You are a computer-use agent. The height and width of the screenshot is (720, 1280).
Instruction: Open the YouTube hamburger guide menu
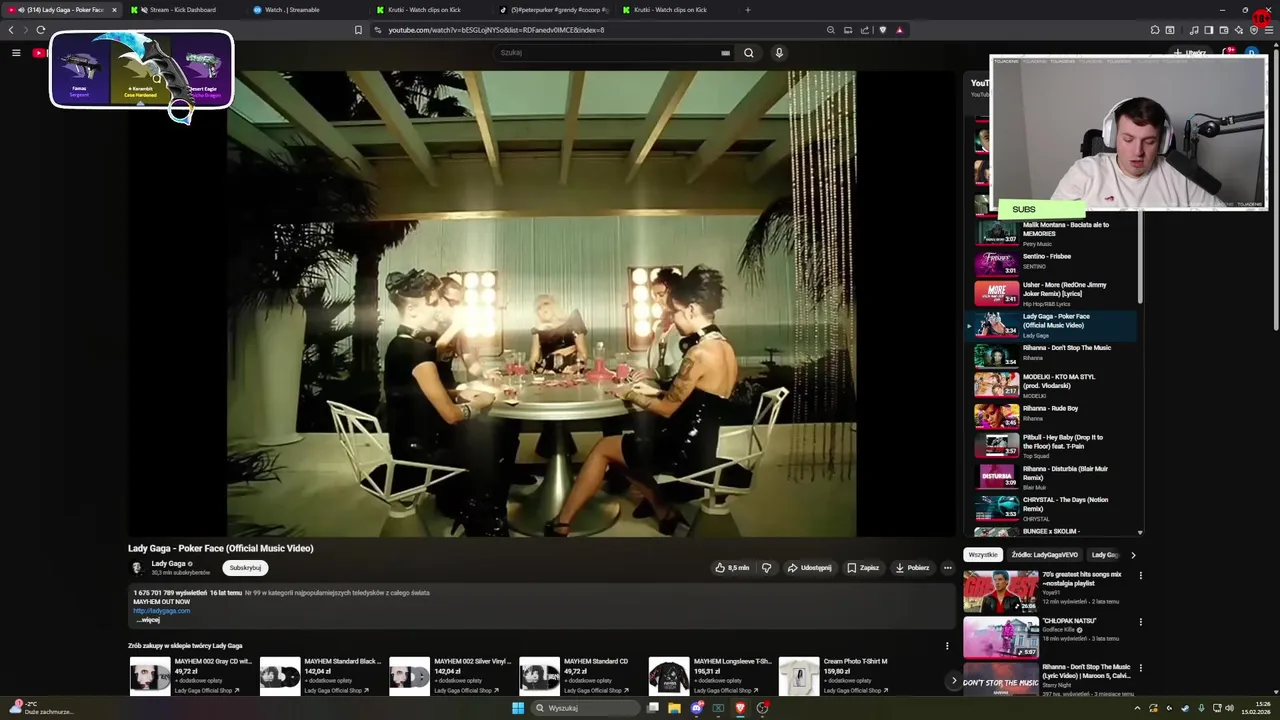click(16, 53)
